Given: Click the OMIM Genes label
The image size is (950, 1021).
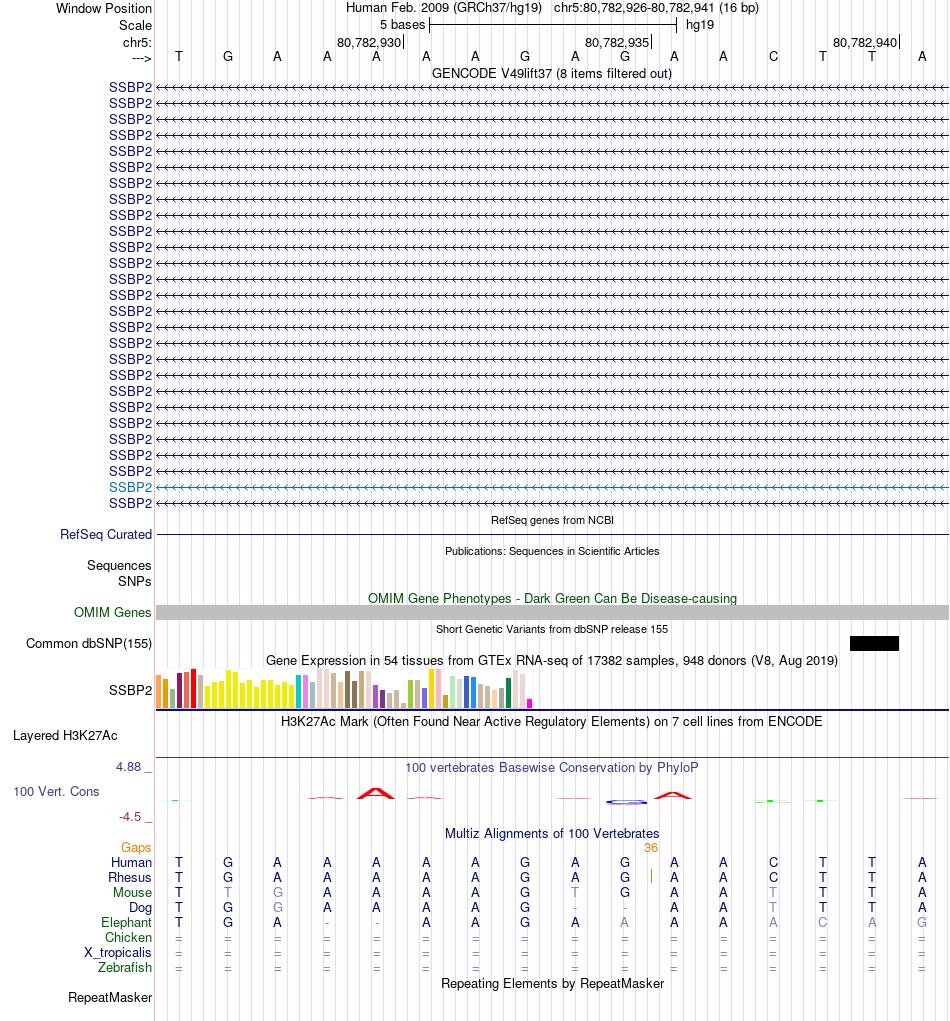Looking at the screenshot, I should click(113, 613).
